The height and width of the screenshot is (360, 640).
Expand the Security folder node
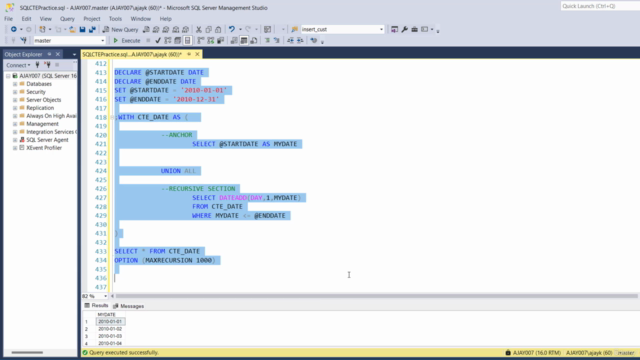pos(15,92)
